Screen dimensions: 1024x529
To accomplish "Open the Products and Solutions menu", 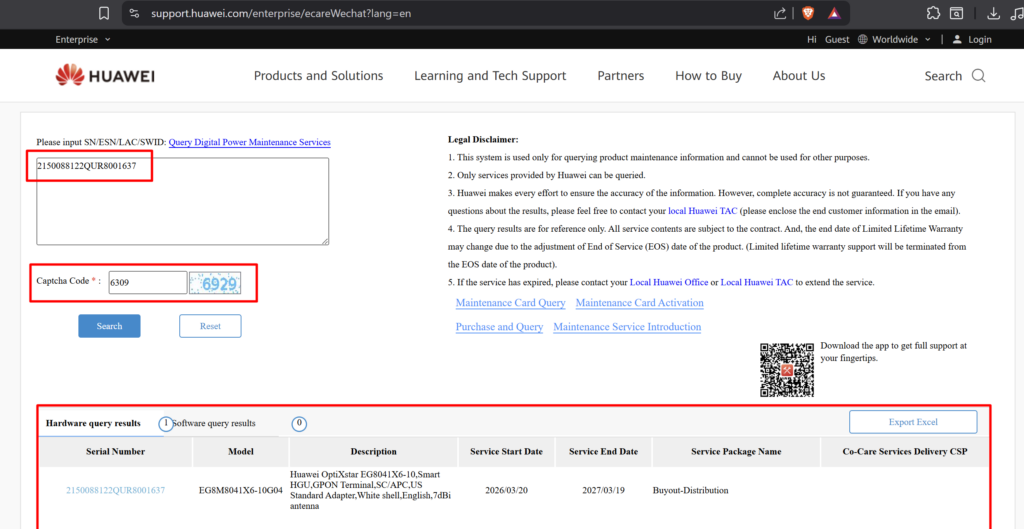I will [x=318, y=76].
